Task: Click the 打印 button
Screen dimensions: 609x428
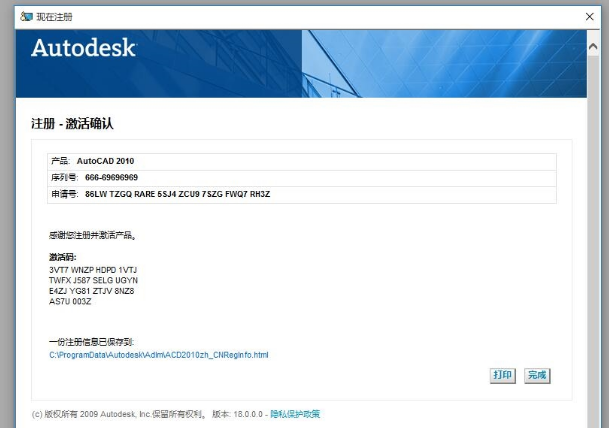Action: pos(503,375)
